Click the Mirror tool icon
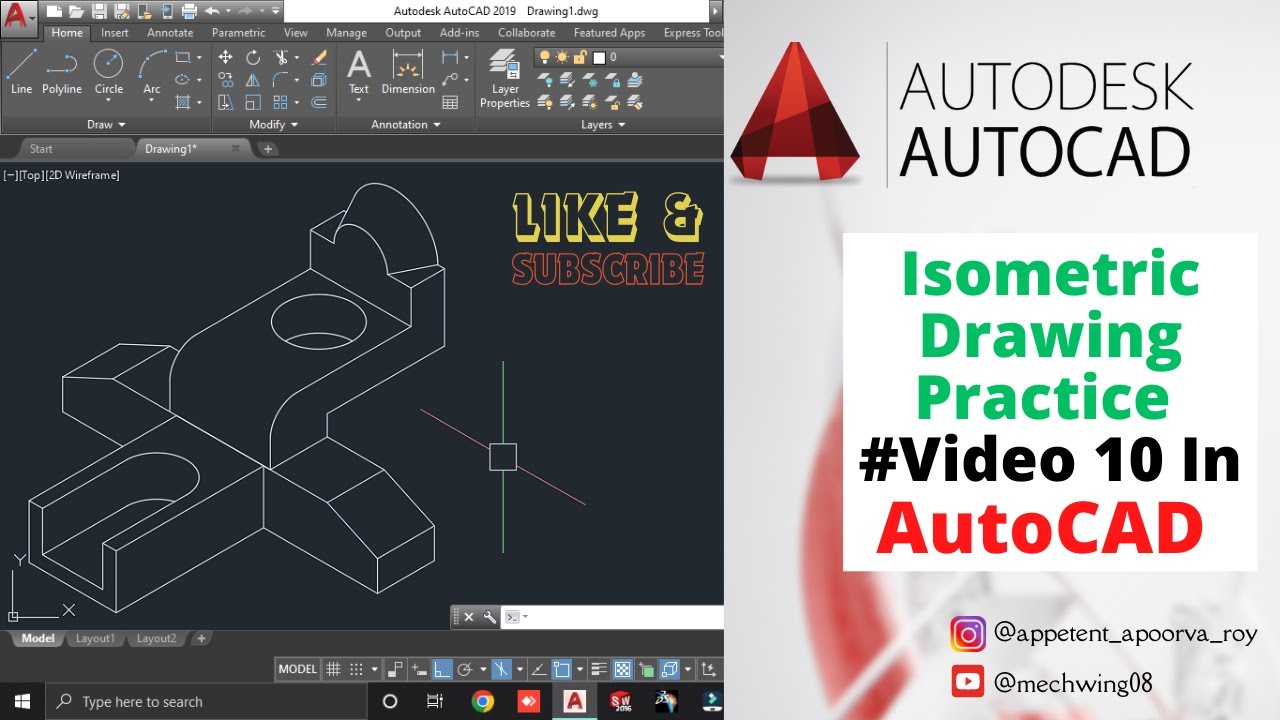 [x=253, y=80]
